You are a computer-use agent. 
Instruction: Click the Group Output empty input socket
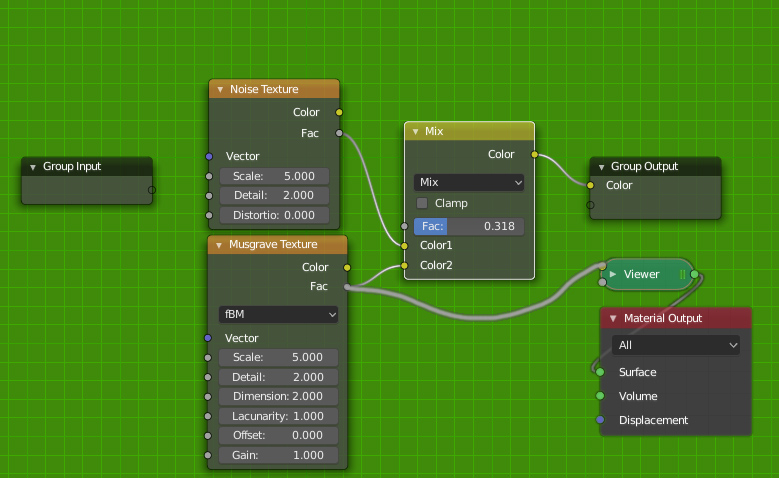click(590, 205)
